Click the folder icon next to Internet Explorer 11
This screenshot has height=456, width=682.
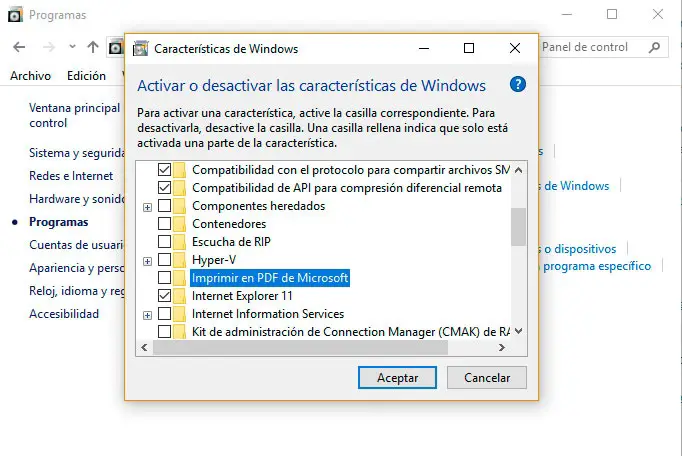[179, 296]
